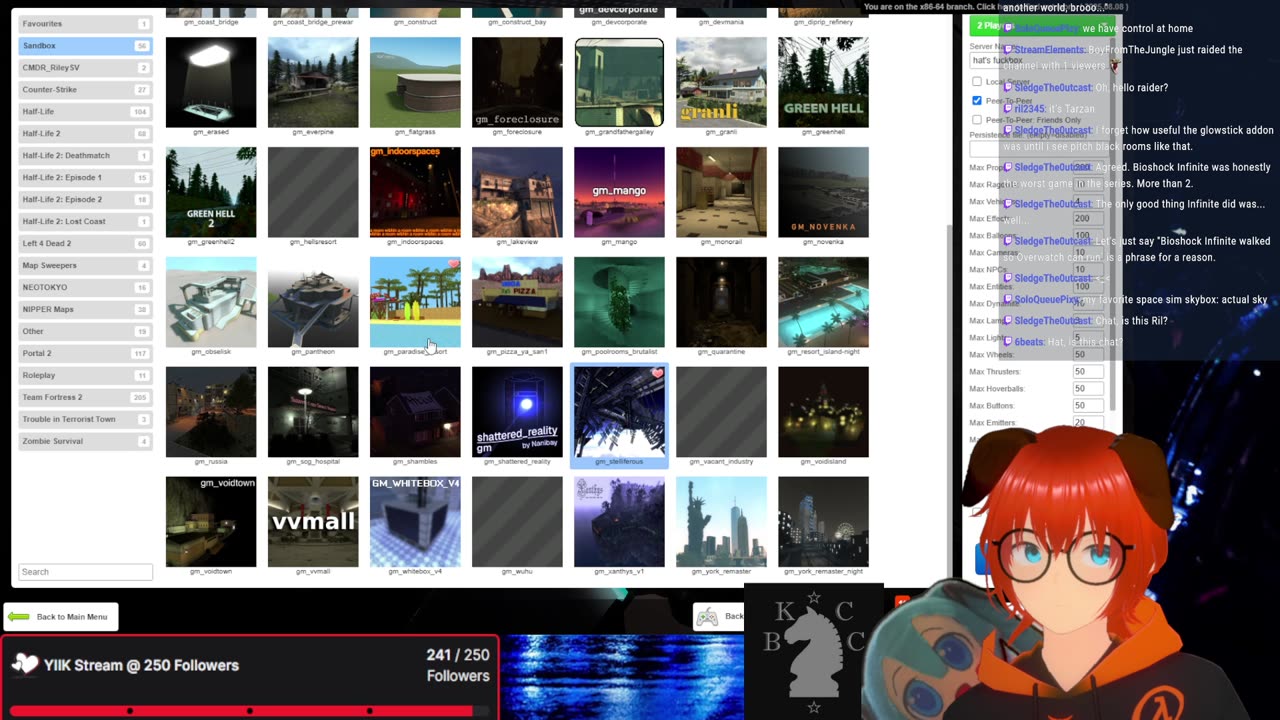Image resolution: width=1280 pixels, height=720 pixels.
Task: Pick the gm_foreclosure map thumbnail
Action: [517, 82]
